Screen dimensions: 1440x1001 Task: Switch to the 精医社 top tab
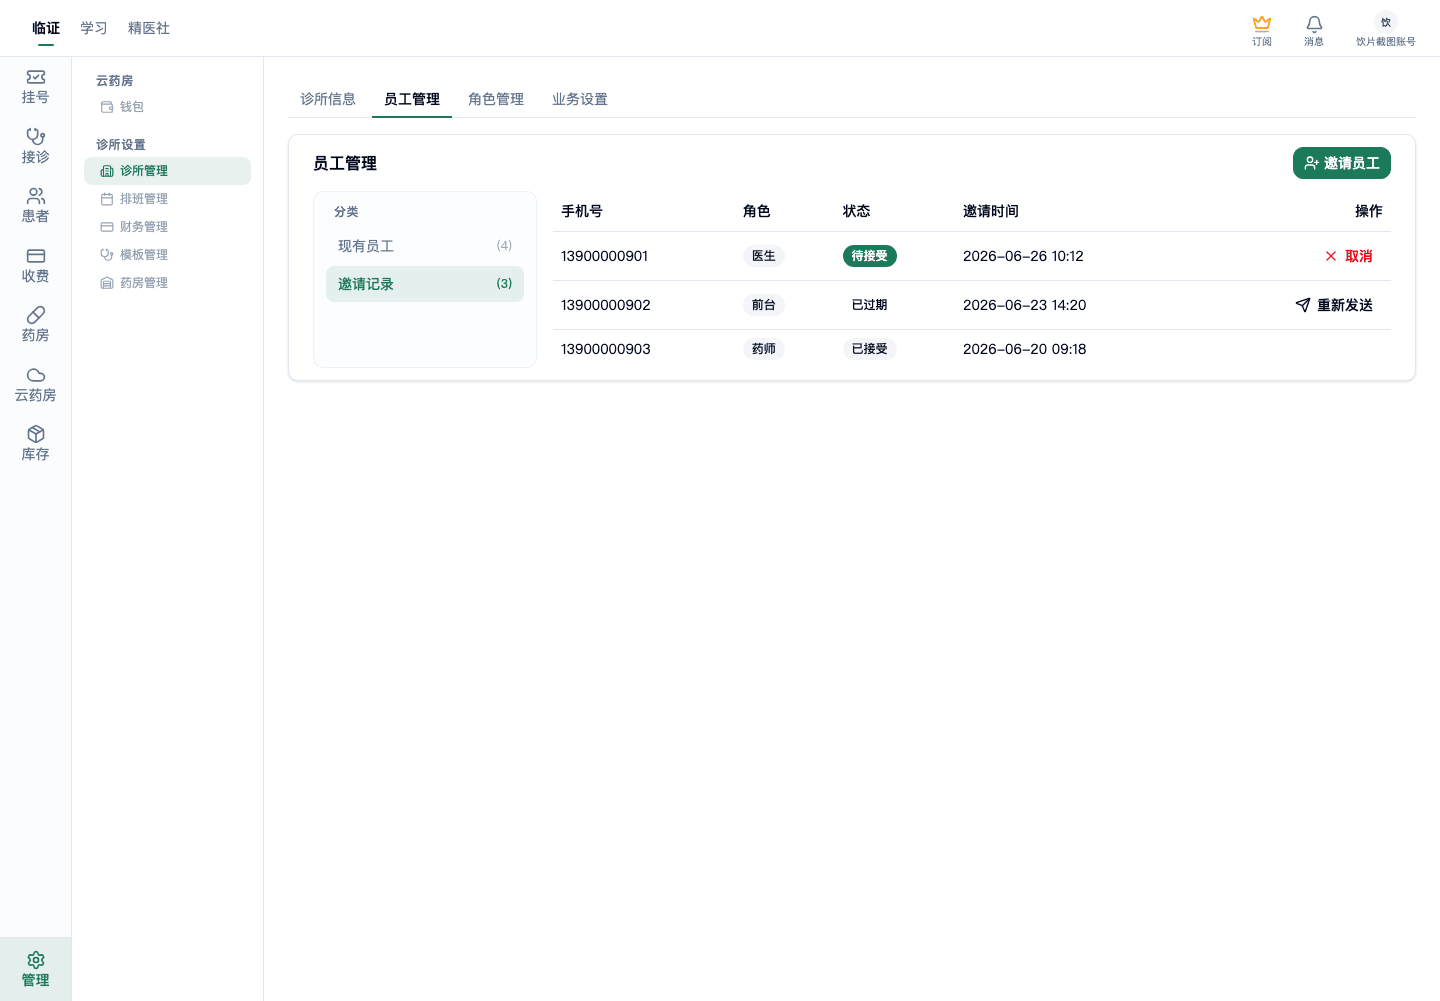(x=149, y=28)
